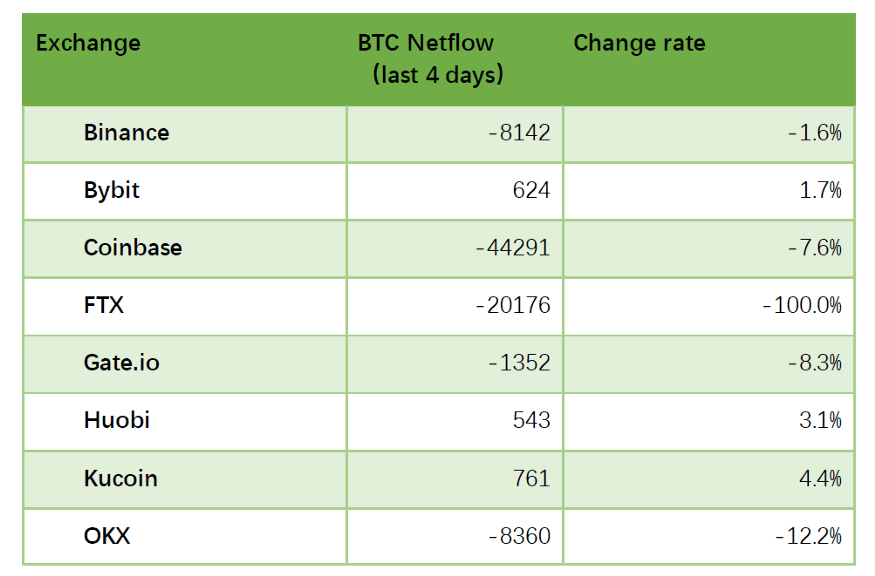Select the Coinbase exchange cell
This screenshot has height=576, width=875.
132,248
